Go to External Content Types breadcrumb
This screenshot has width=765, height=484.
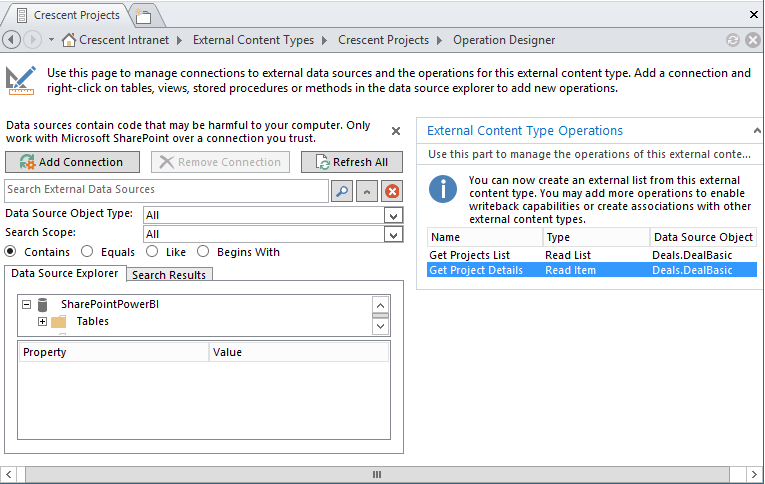point(253,40)
